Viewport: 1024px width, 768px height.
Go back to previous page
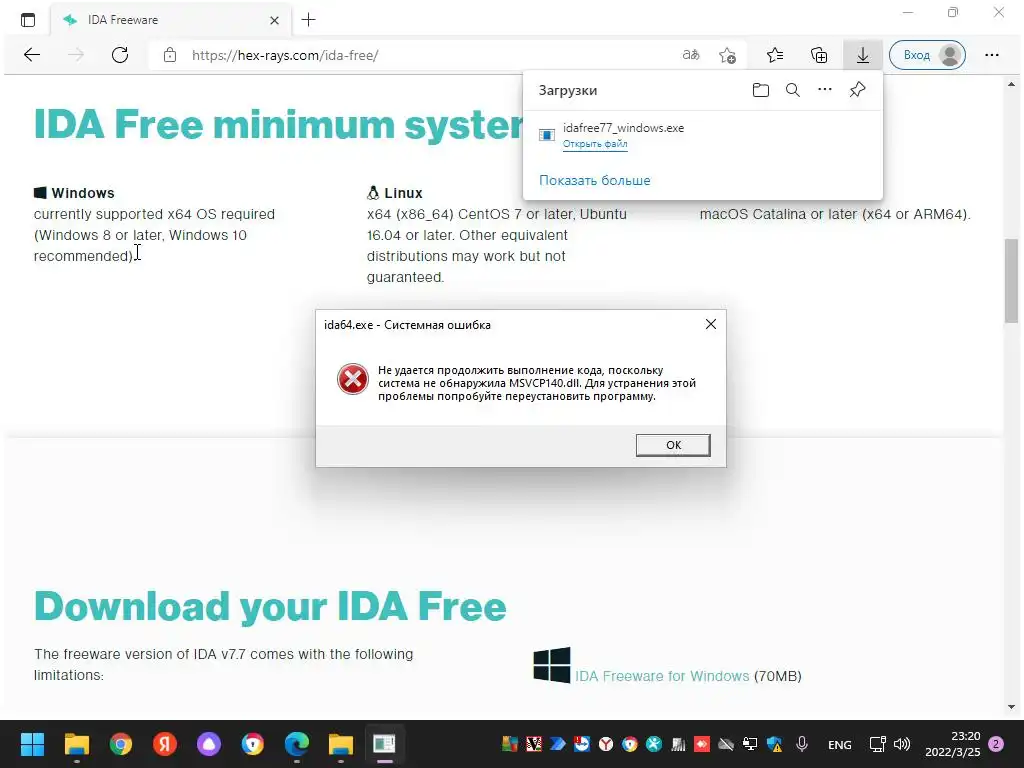[x=32, y=55]
